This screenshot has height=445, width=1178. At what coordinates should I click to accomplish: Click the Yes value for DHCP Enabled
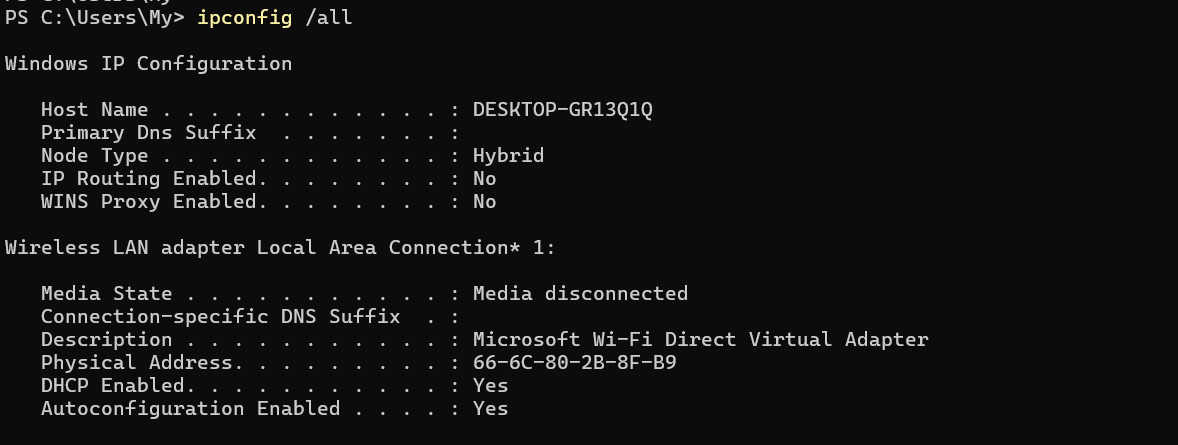(491, 386)
